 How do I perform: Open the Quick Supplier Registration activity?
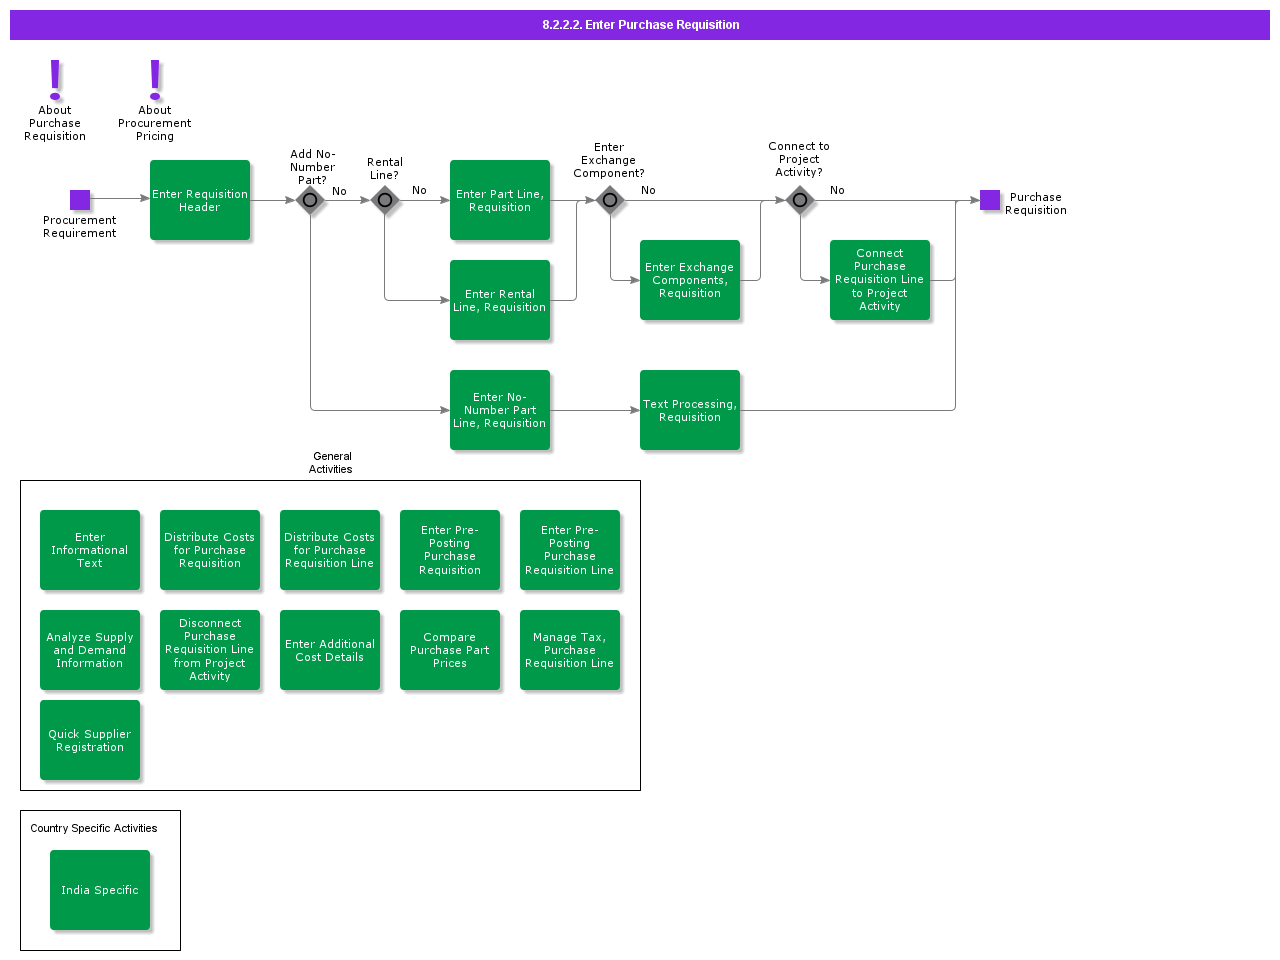coord(90,740)
